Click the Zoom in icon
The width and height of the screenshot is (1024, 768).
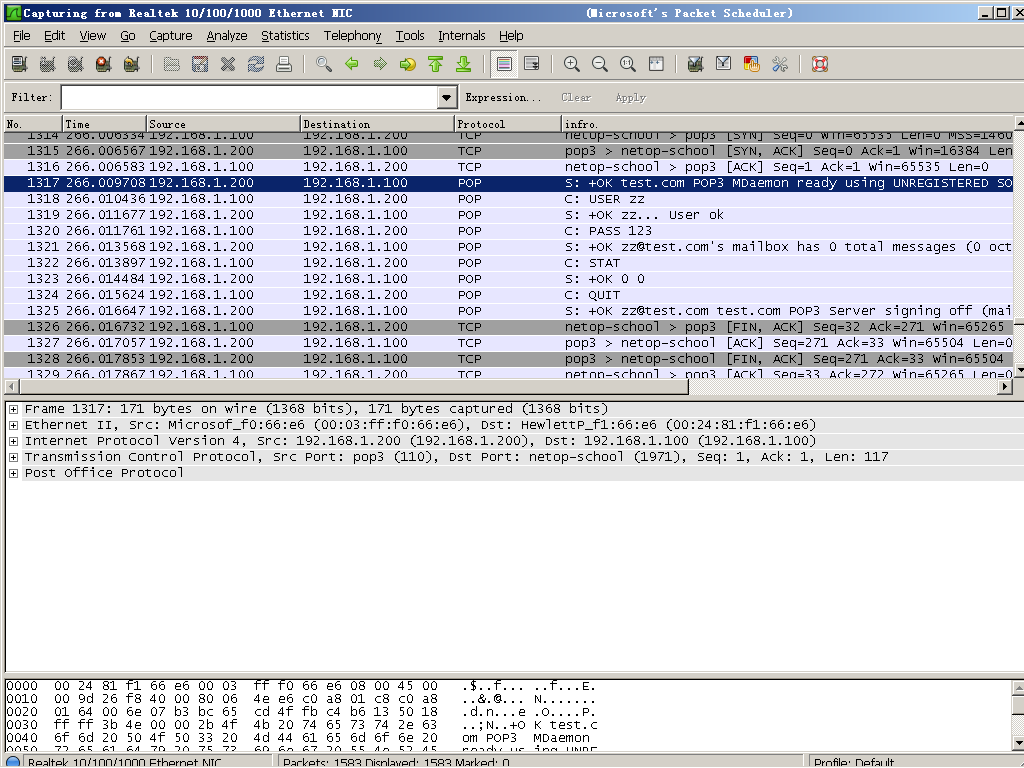point(572,64)
